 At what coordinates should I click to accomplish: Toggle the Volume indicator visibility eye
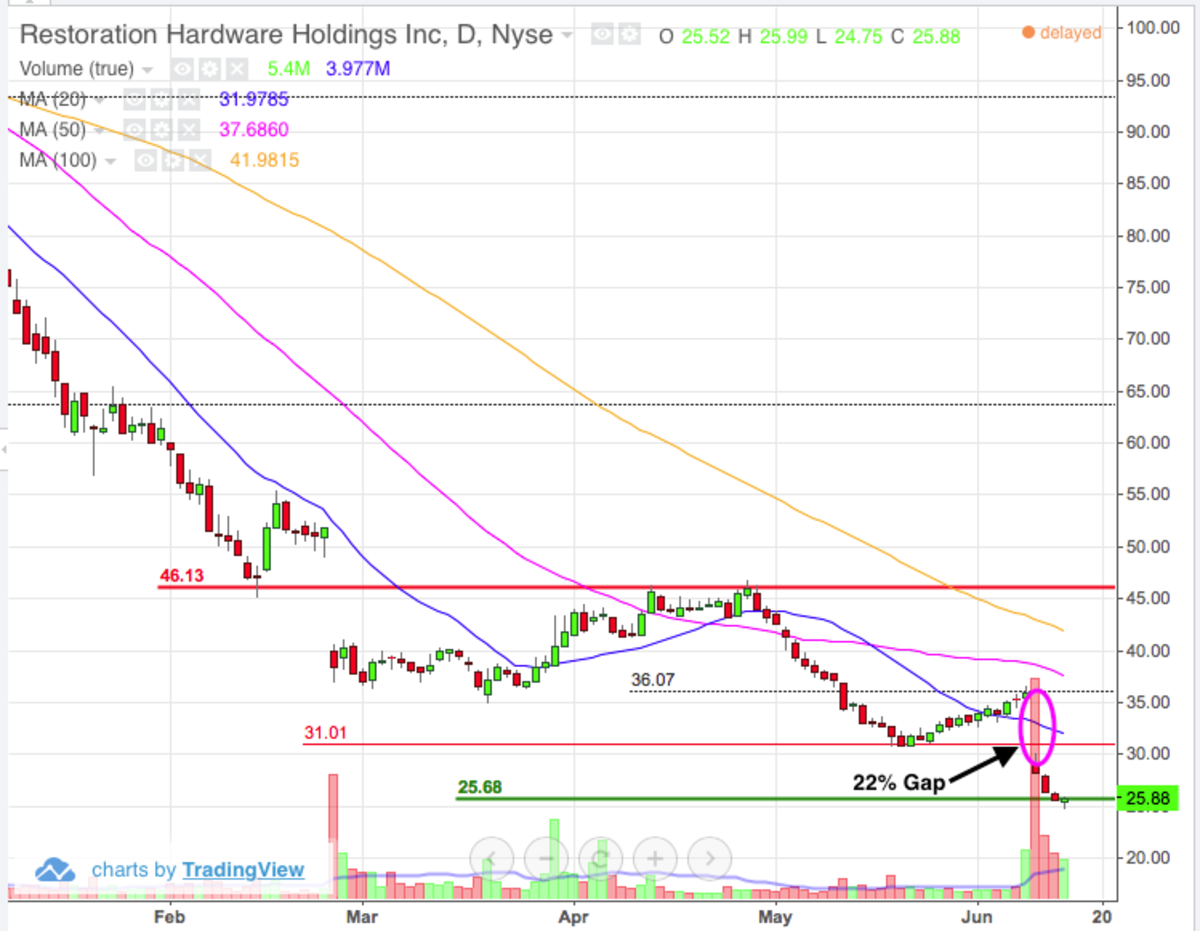tap(182, 70)
